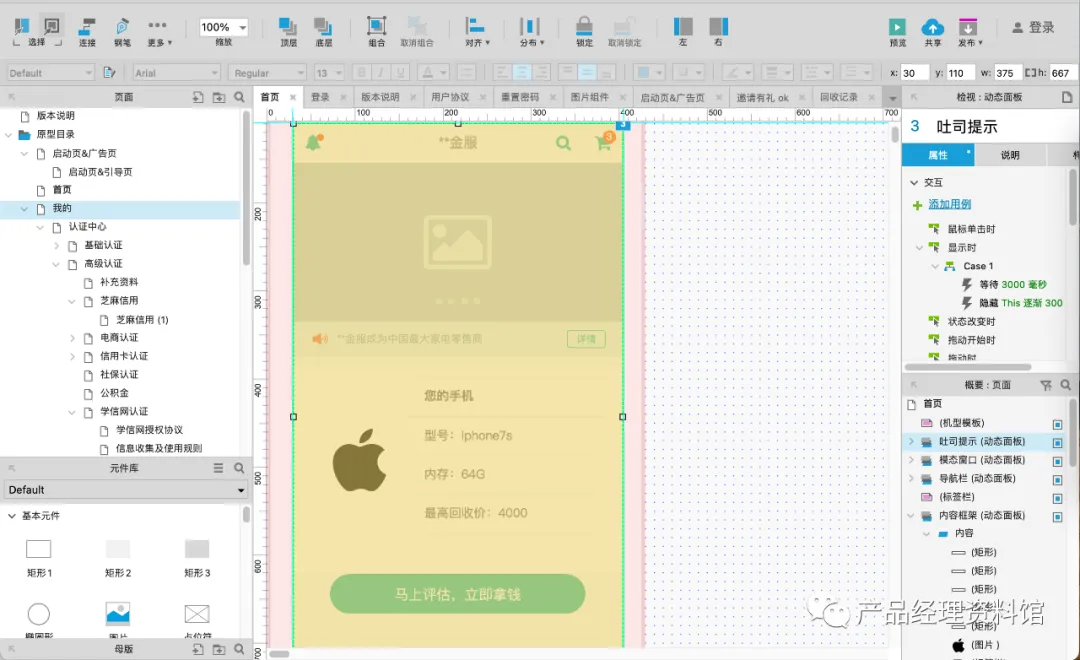Collapse the 基本元件 section
The width and height of the screenshot is (1080, 660).
11,515
